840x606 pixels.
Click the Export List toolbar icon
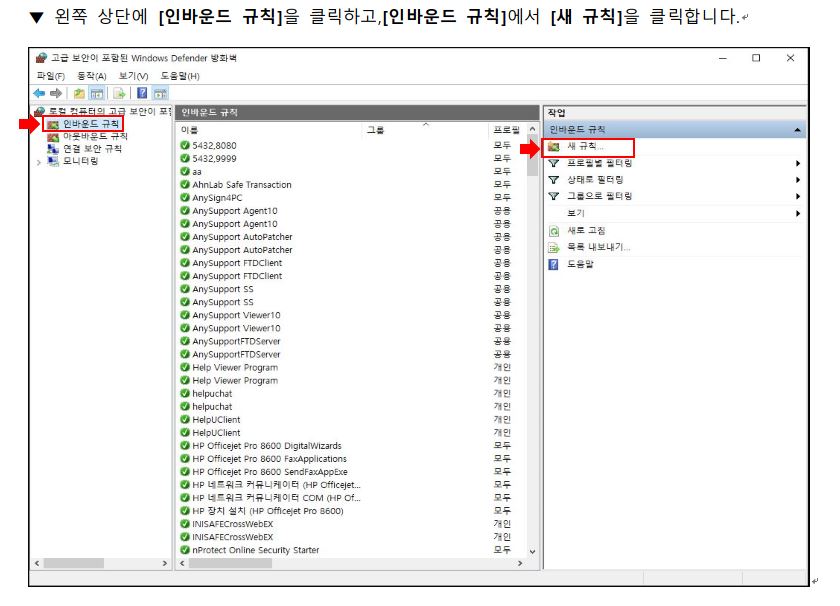[x=119, y=93]
